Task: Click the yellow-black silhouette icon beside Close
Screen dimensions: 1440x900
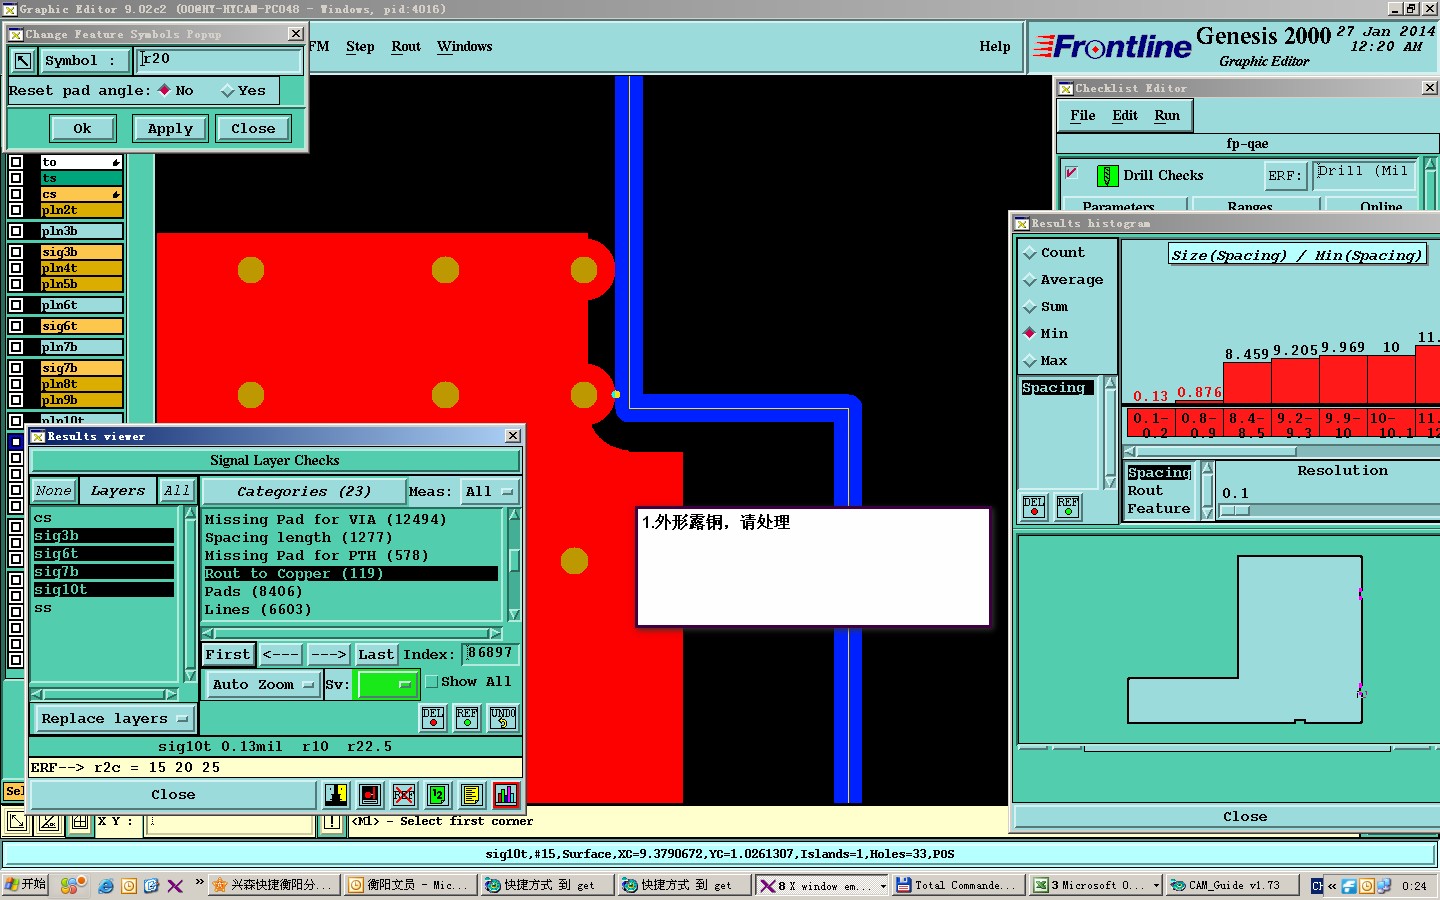Action: (336, 795)
